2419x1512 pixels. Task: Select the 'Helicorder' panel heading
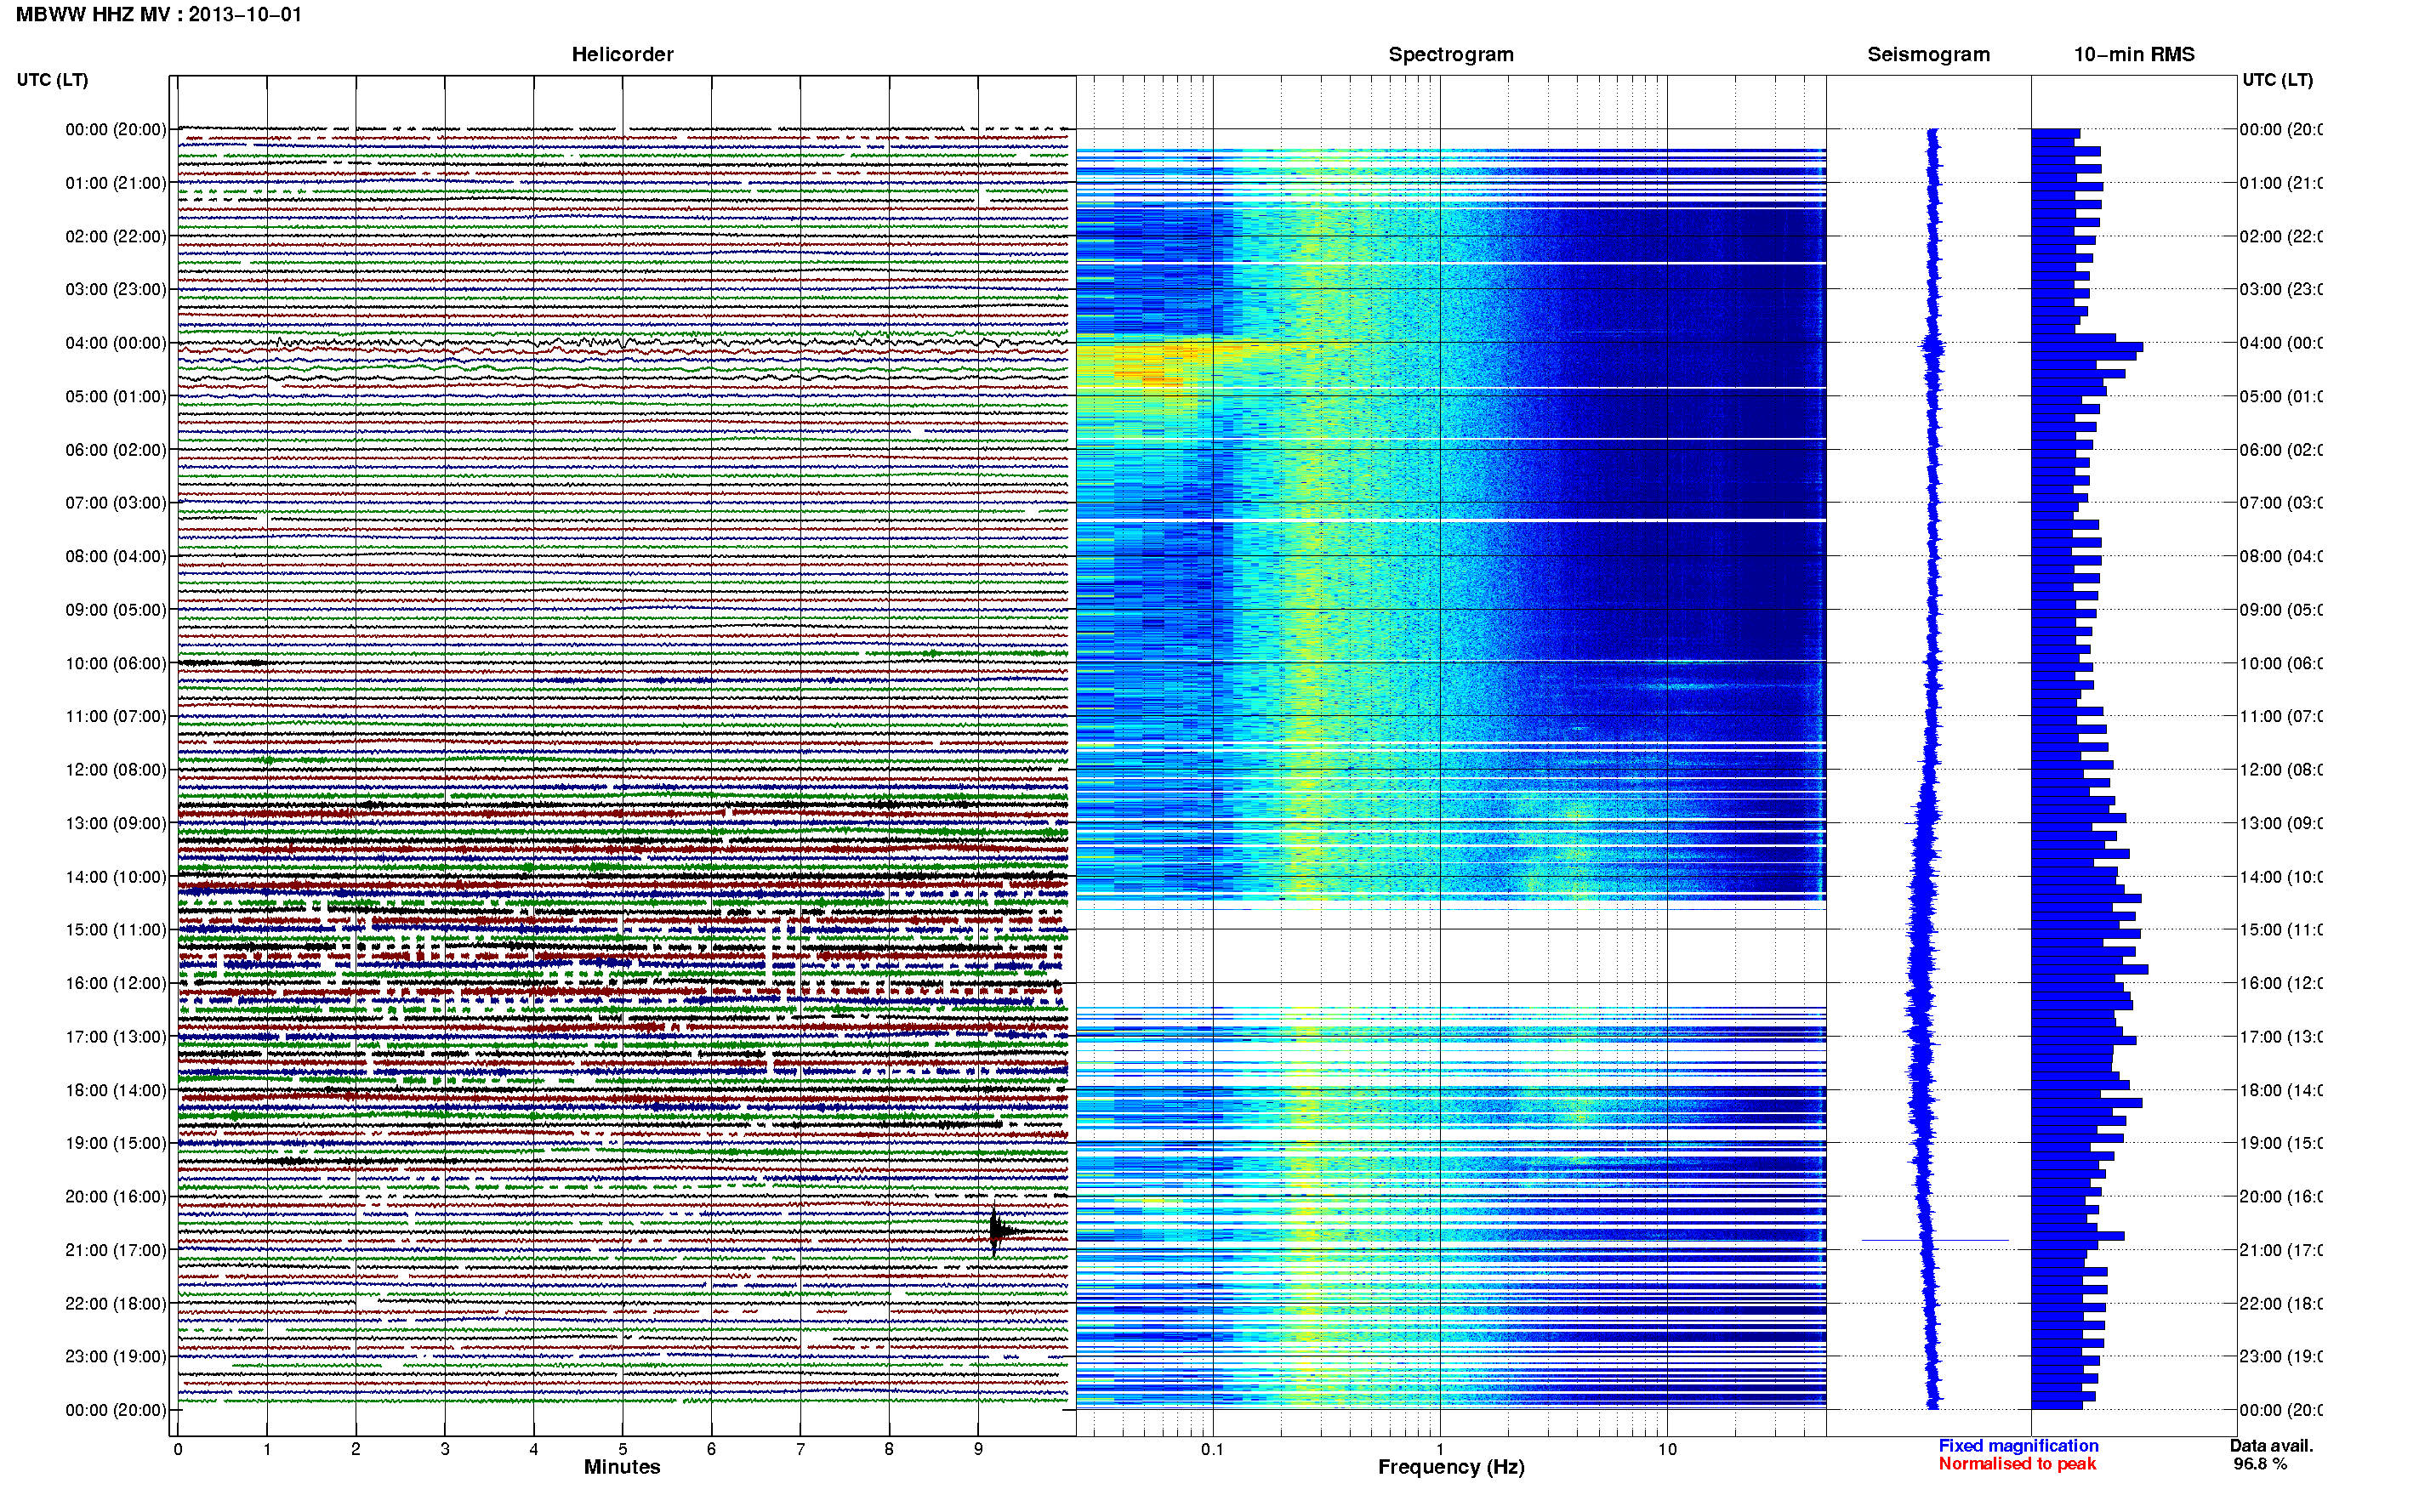(x=622, y=54)
